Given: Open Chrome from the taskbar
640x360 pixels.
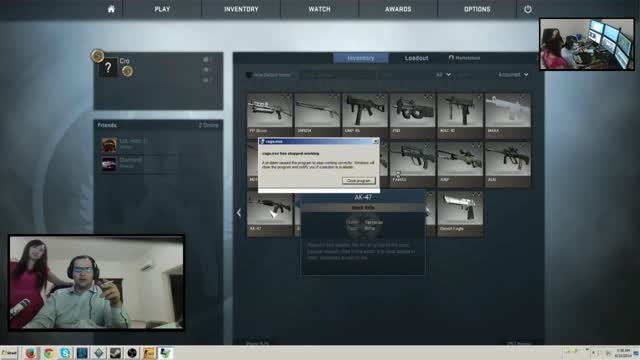Looking at the screenshot, I should [x=49, y=353].
